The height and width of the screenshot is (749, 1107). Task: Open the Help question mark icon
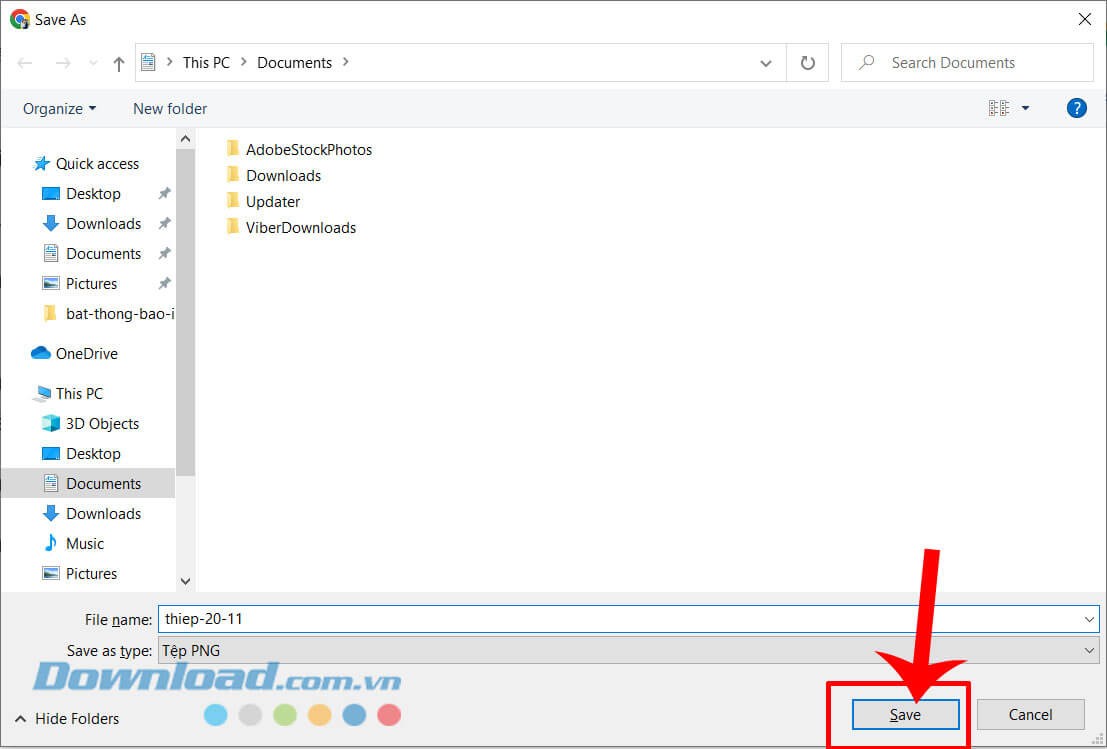(x=1076, y=108)
